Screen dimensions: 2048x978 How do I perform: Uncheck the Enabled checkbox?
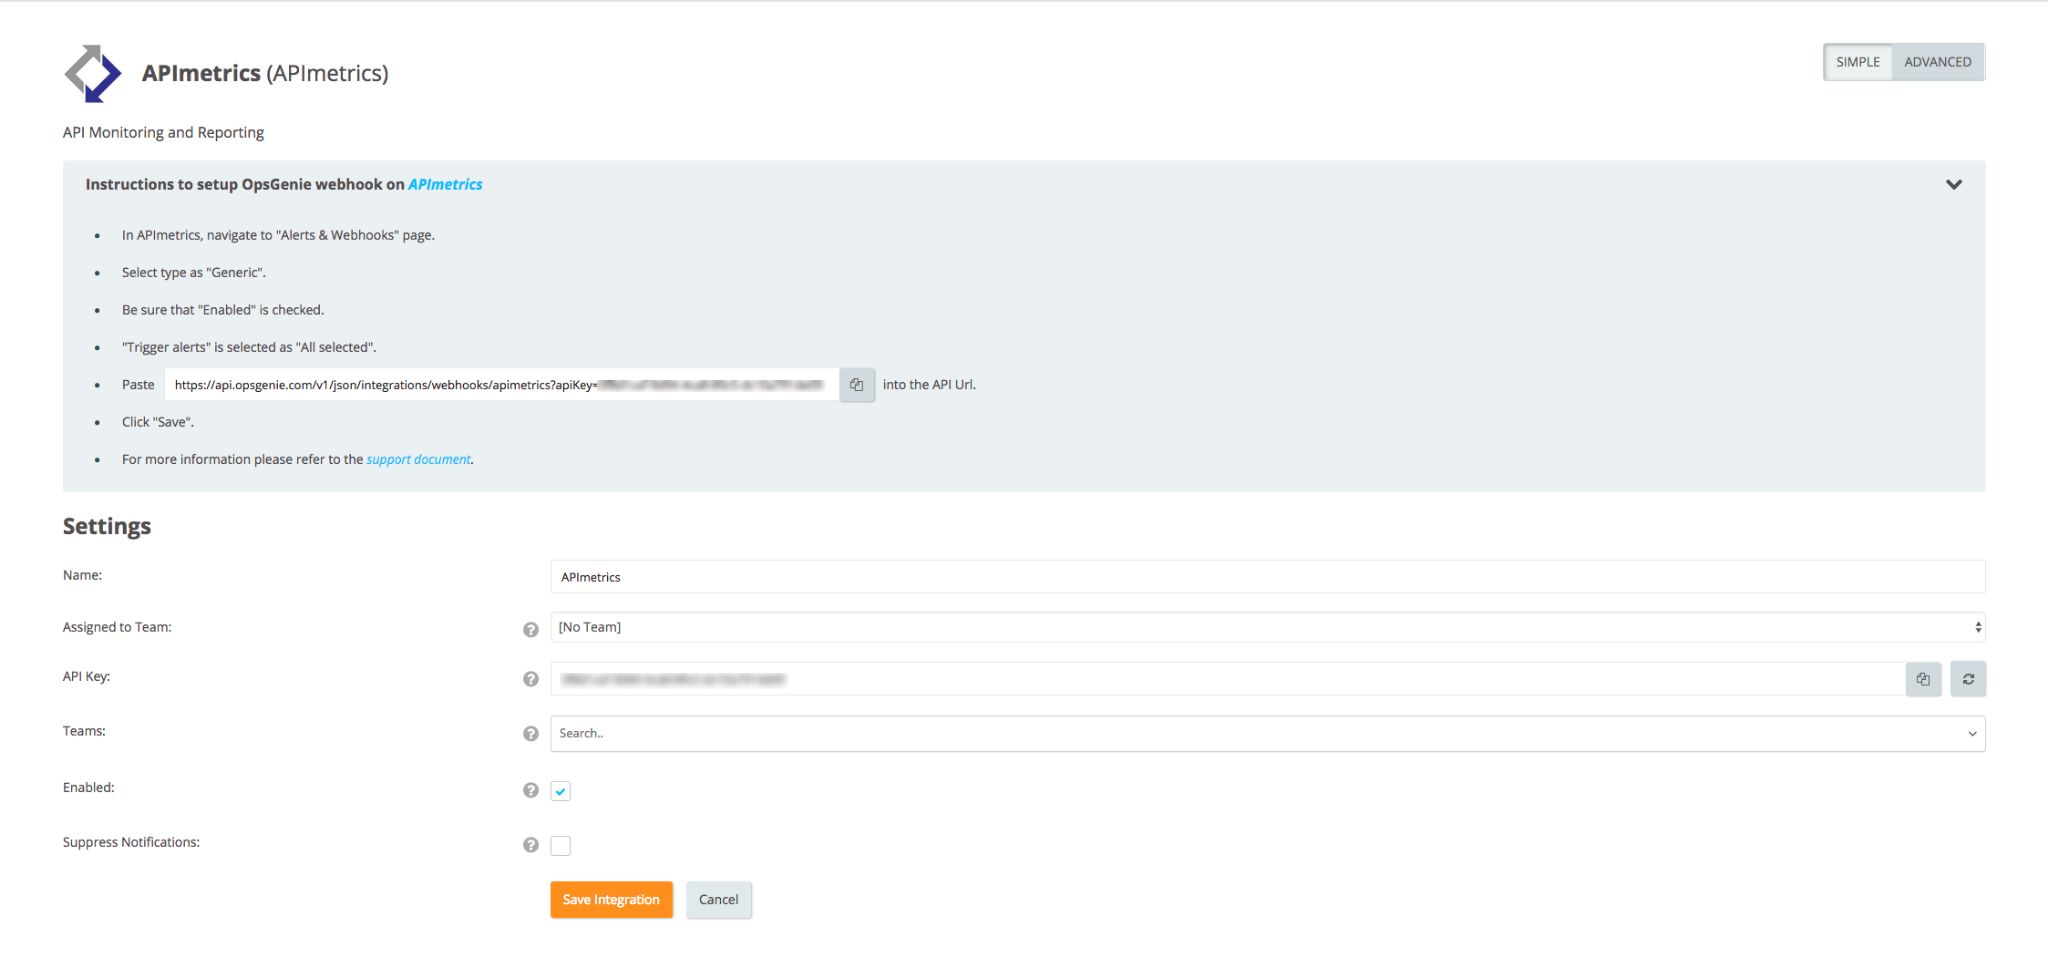[x=561, y=791]
